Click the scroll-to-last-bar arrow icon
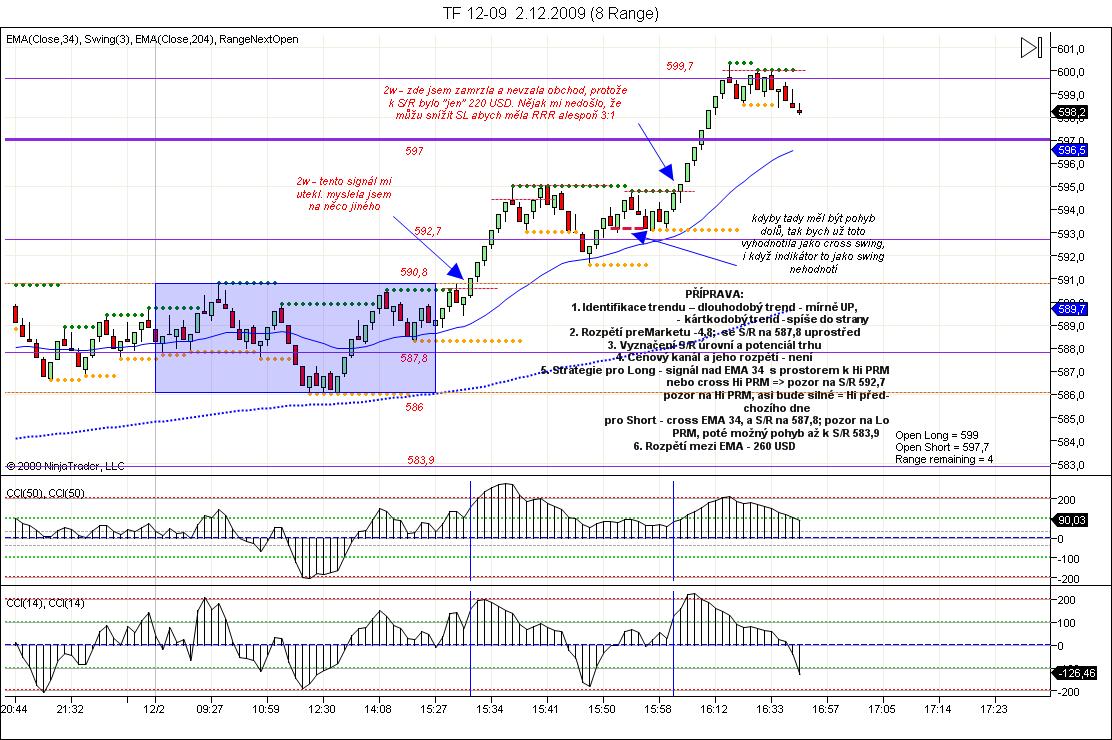 tap(1031, 48)
